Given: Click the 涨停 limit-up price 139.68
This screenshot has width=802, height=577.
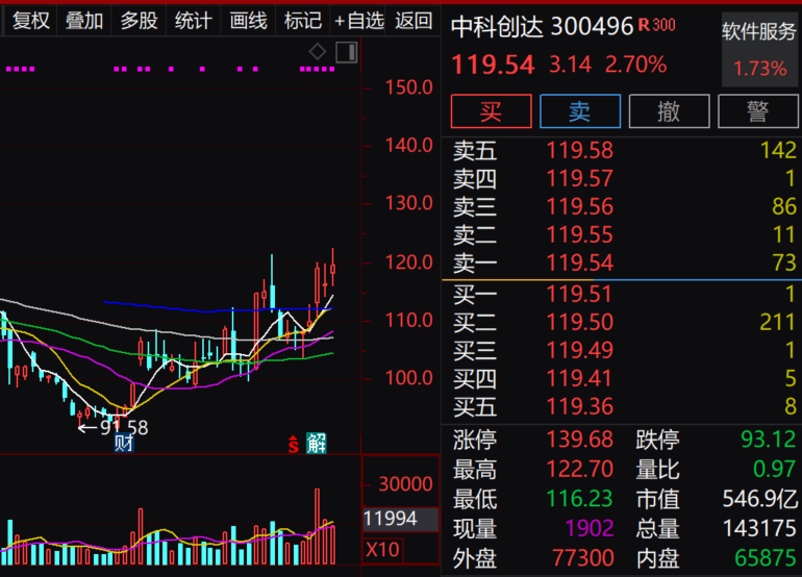Looking at the screenshot, I should pyautogui.click(x=580, y=439).
